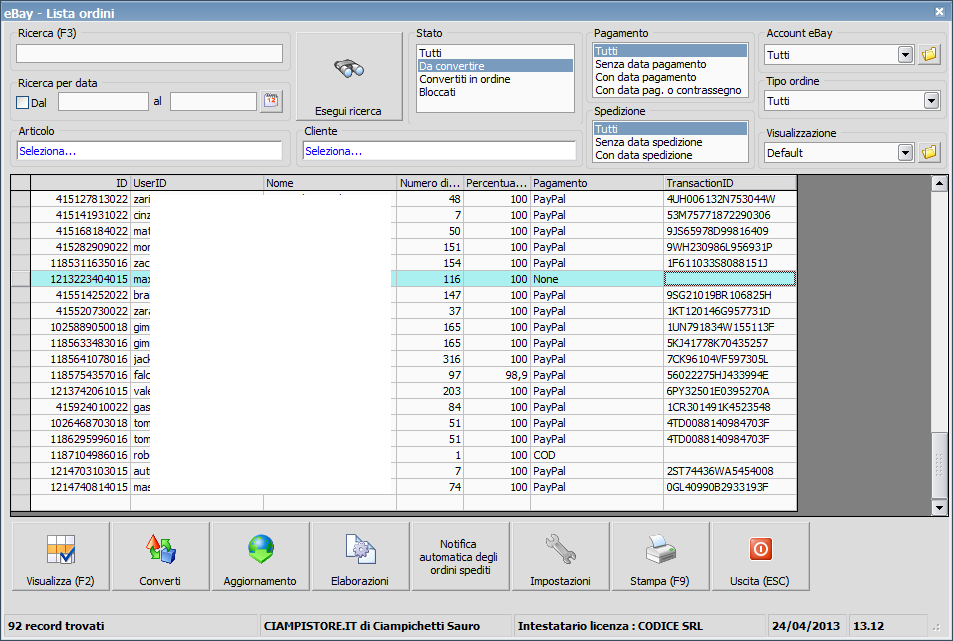Click the 13.12 time in status bar

[869, 626]
